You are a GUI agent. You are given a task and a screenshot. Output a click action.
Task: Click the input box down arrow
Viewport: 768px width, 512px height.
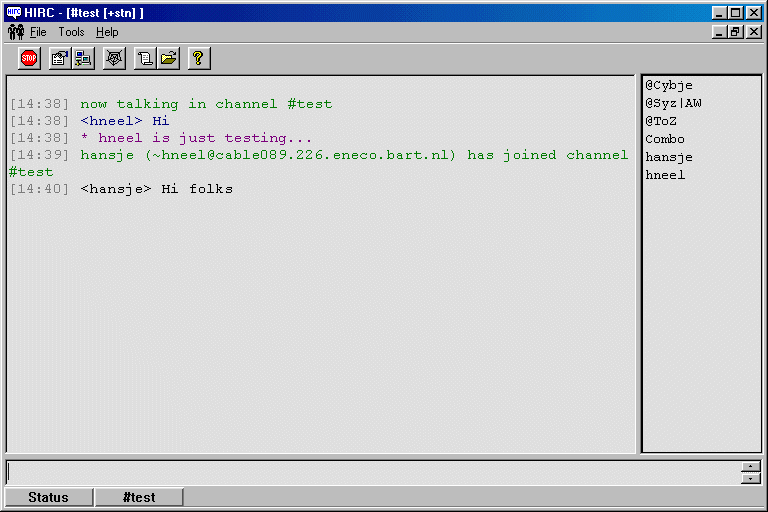pos(750,478)
